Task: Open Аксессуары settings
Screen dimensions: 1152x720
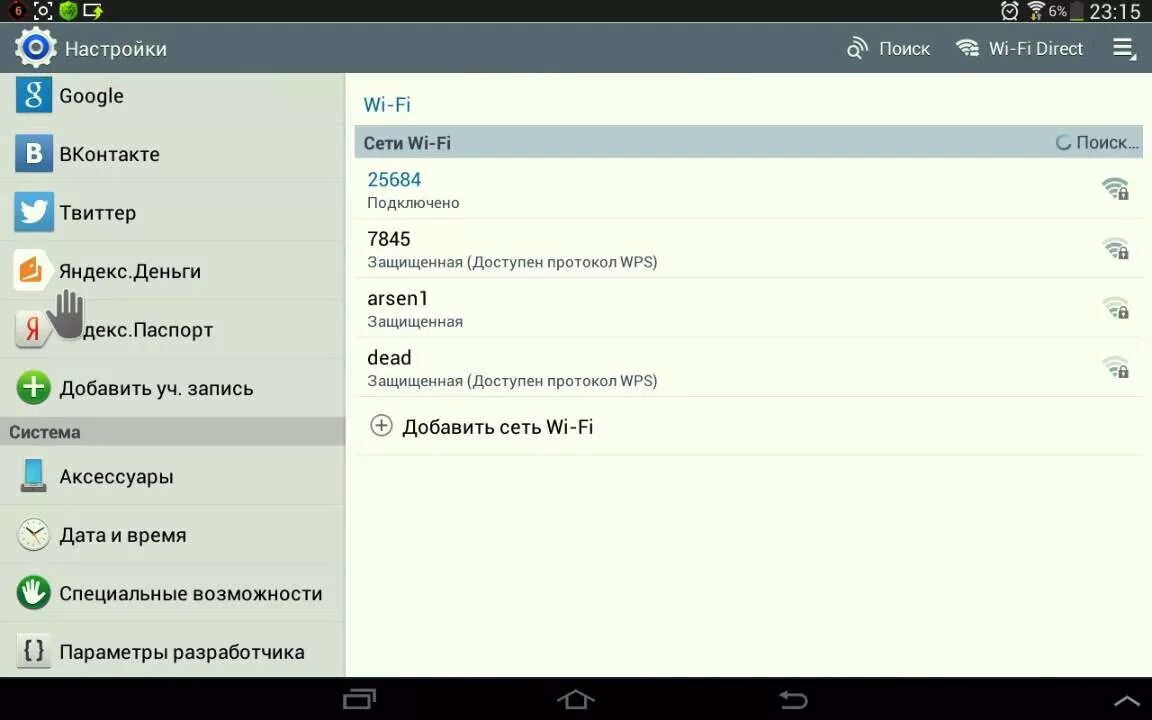Action: [x=173, y=476]
